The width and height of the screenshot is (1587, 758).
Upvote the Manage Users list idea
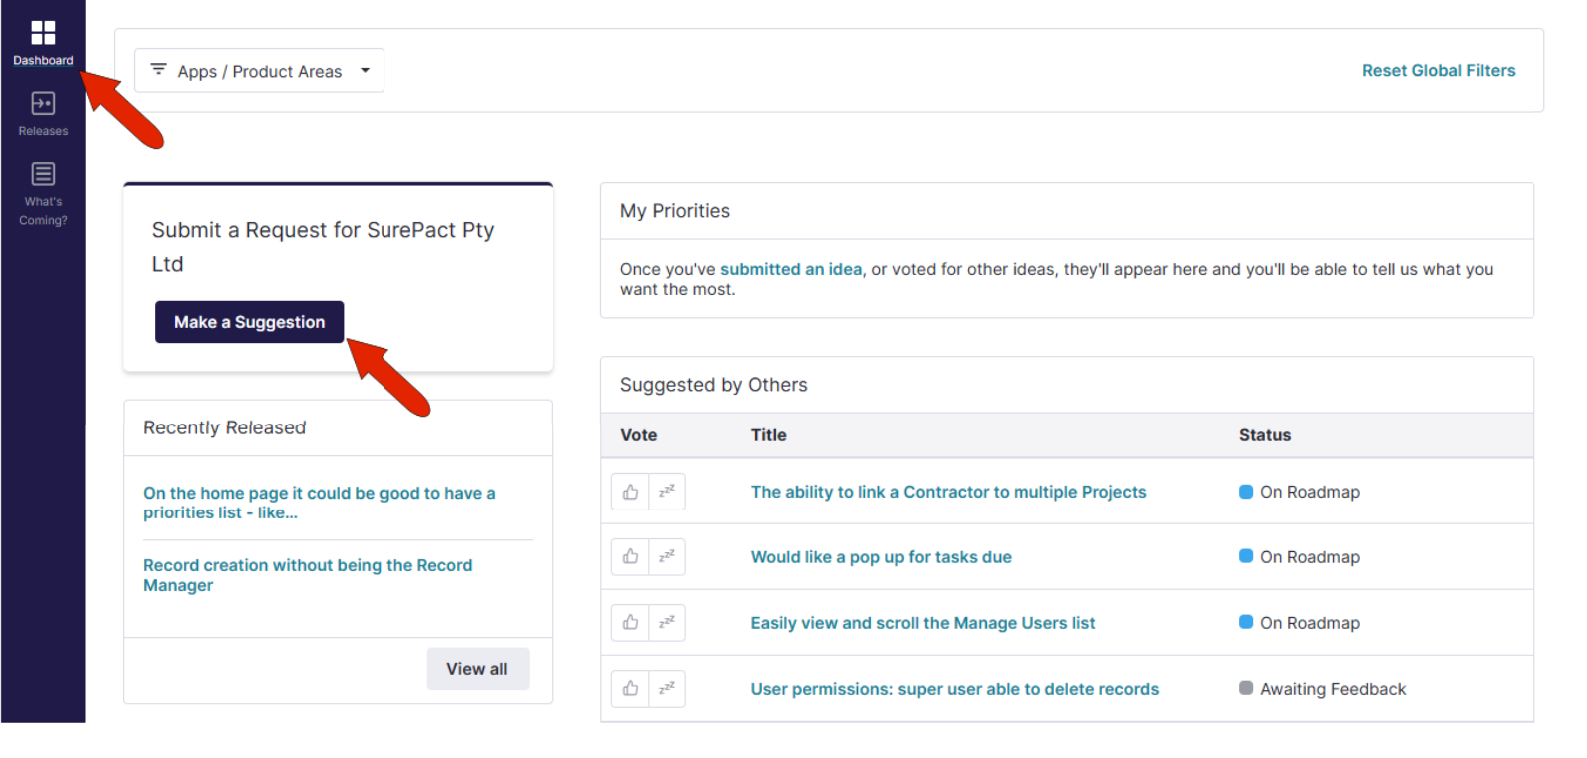pos(630,622)
